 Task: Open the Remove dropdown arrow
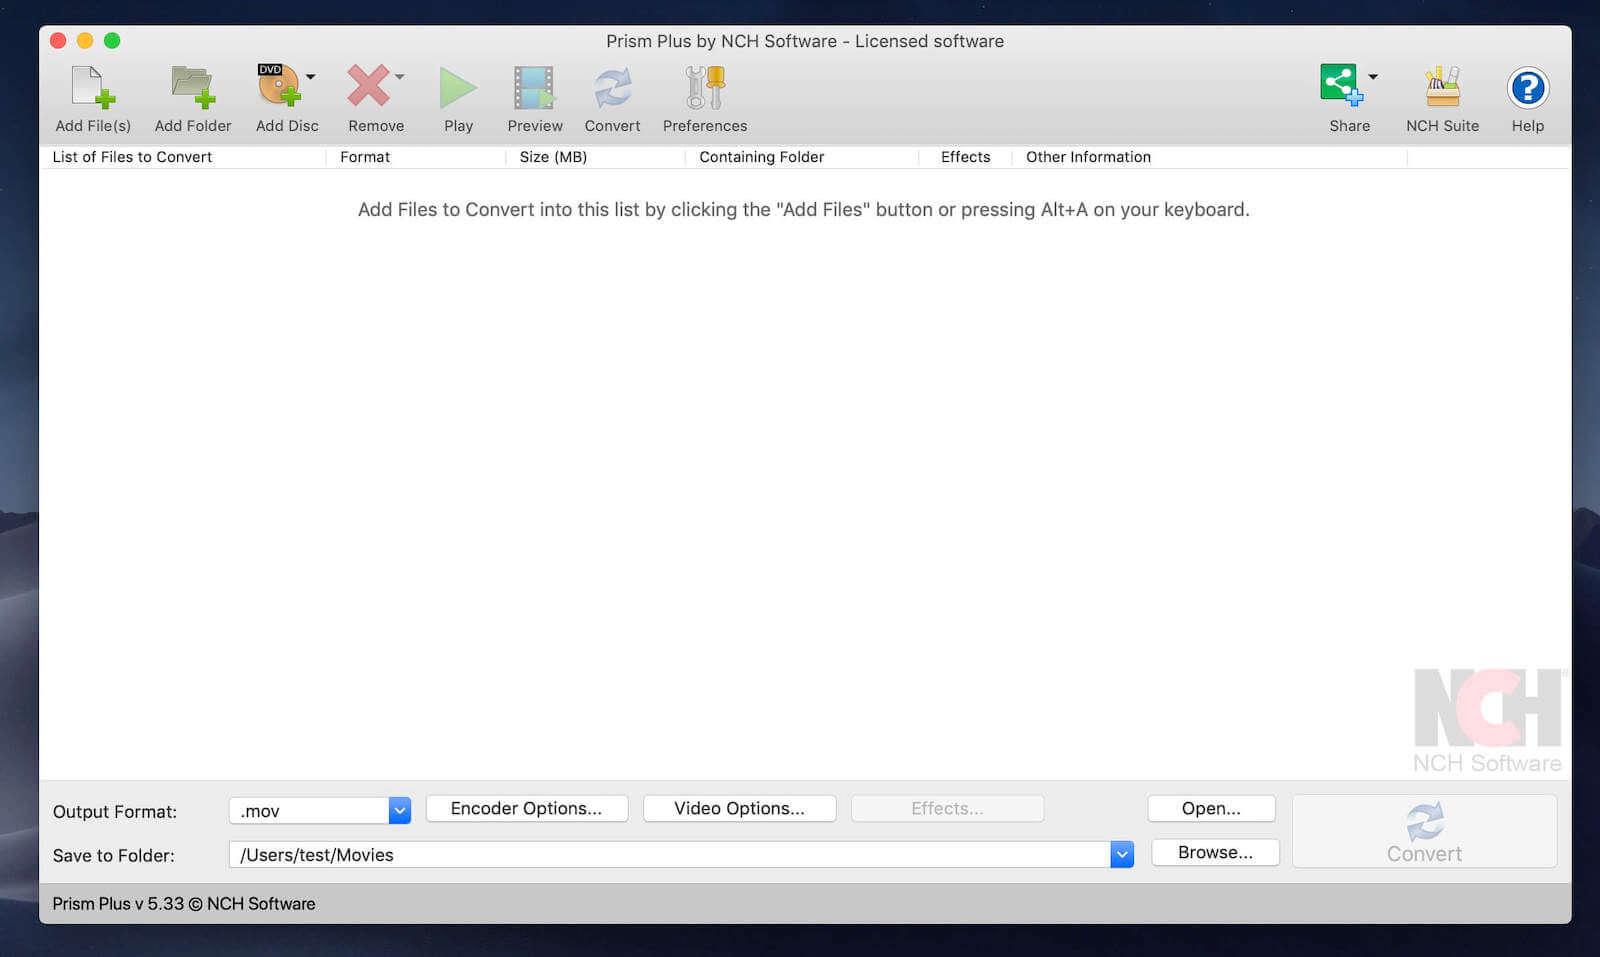point(400,77)
